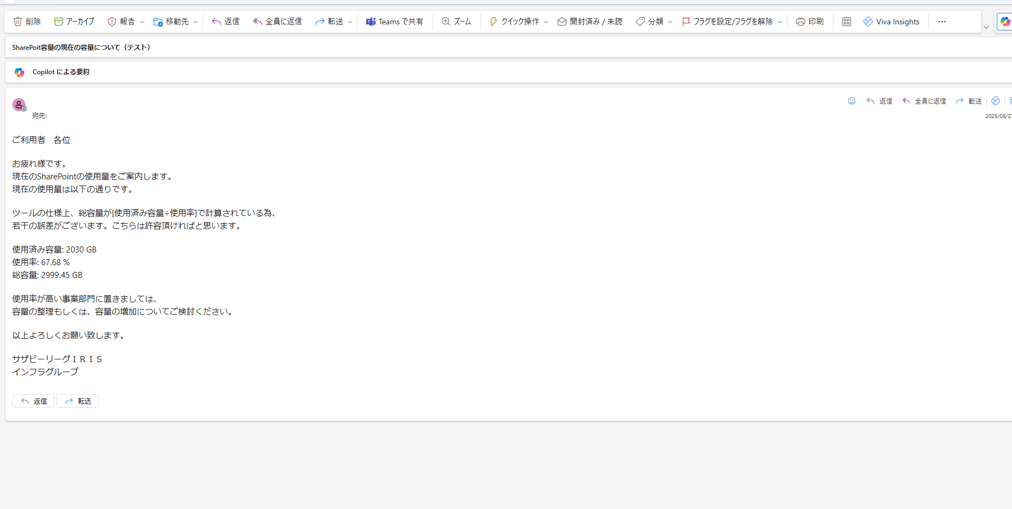The image size is (1012, 509).
Task: Open the more options ellipsis menu
Action: click(942, 21)
